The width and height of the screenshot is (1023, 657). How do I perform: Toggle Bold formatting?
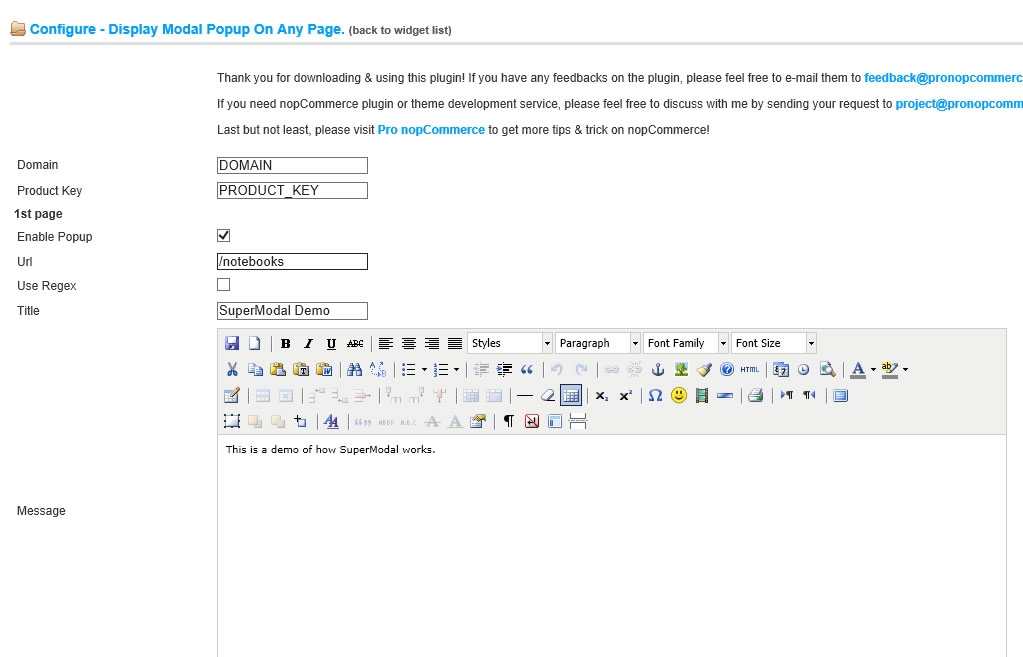(285, 343)
